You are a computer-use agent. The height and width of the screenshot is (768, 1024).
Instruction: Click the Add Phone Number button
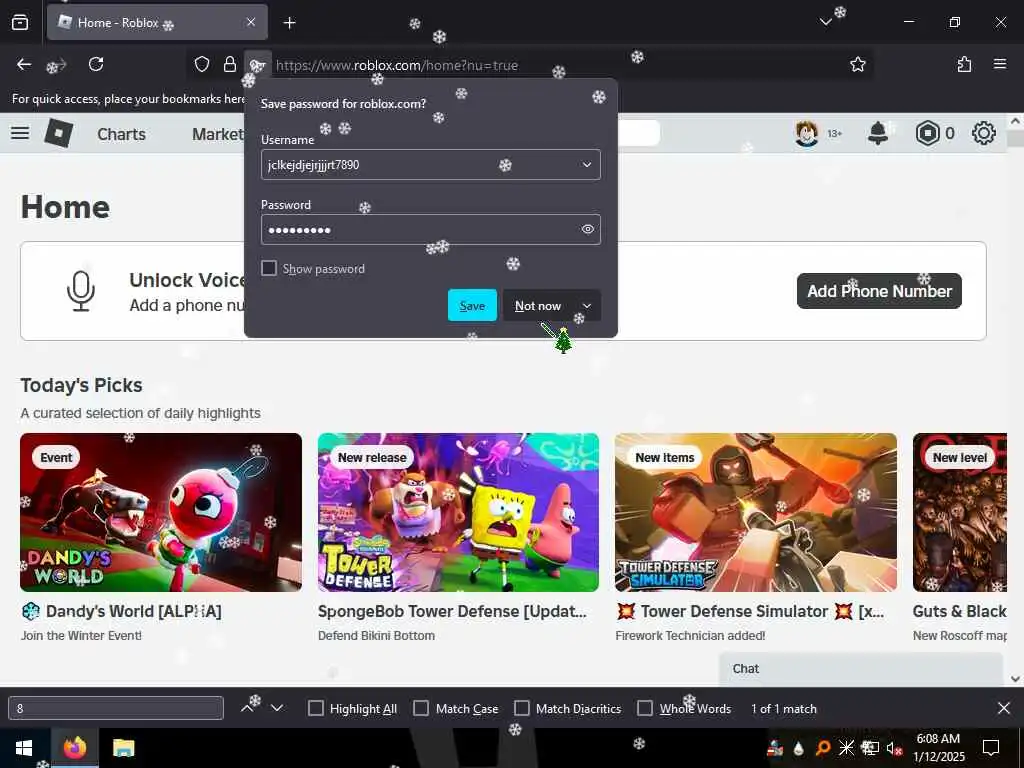879,291
